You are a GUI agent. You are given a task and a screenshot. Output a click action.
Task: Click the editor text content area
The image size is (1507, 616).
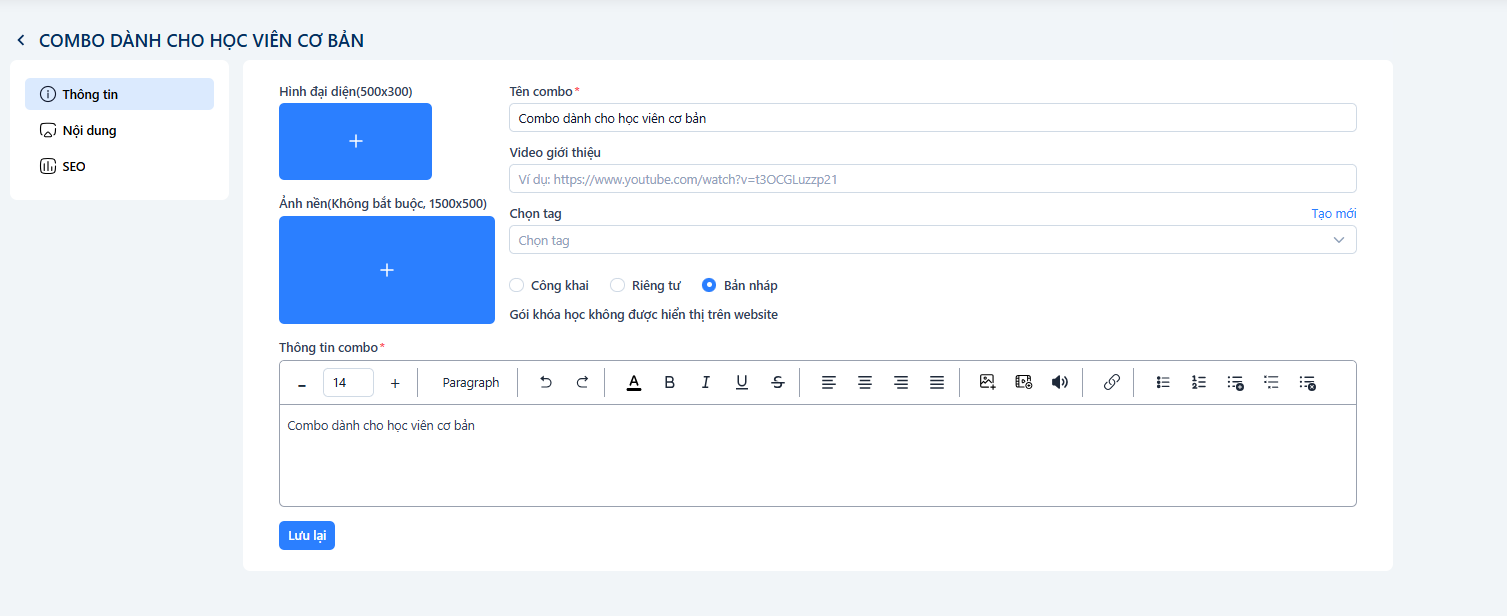(x=818, y=455)
